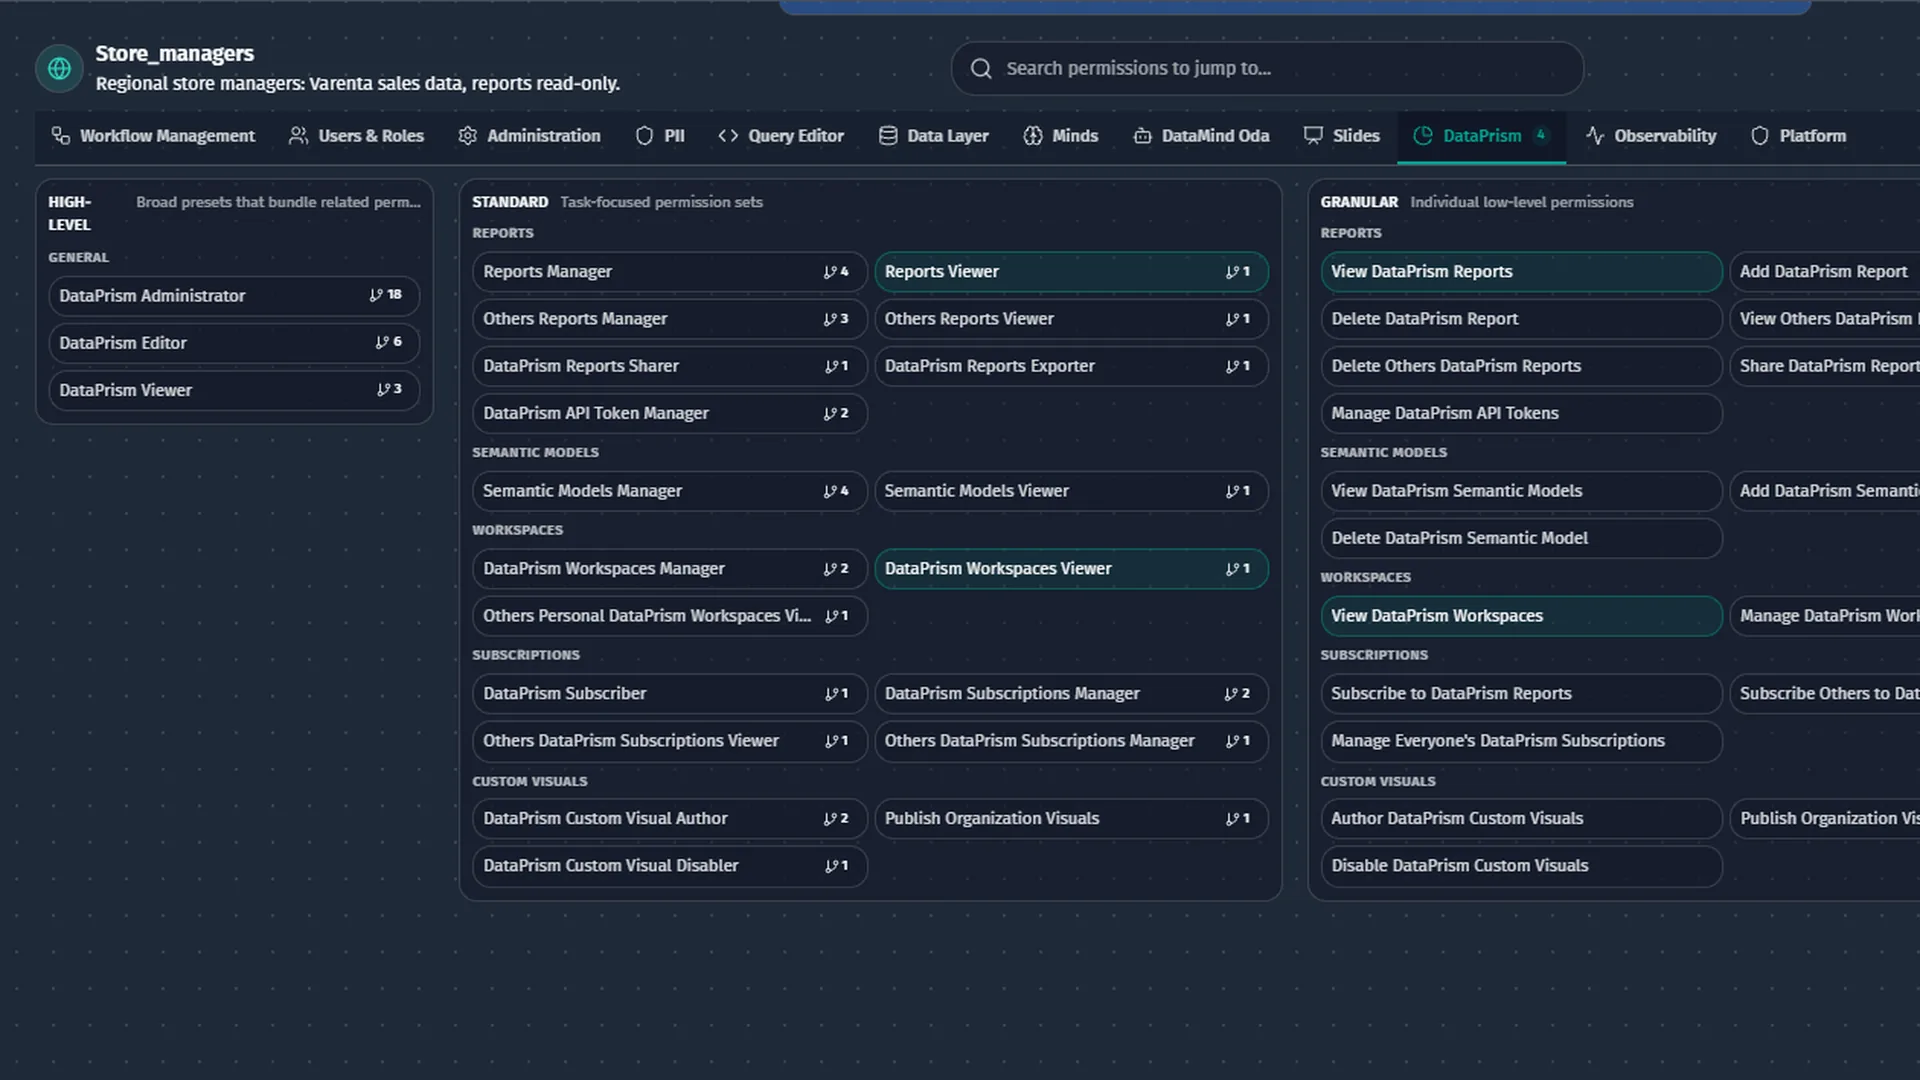Click the Administration gear icon

pyautogui.click(x=467, y=136)
